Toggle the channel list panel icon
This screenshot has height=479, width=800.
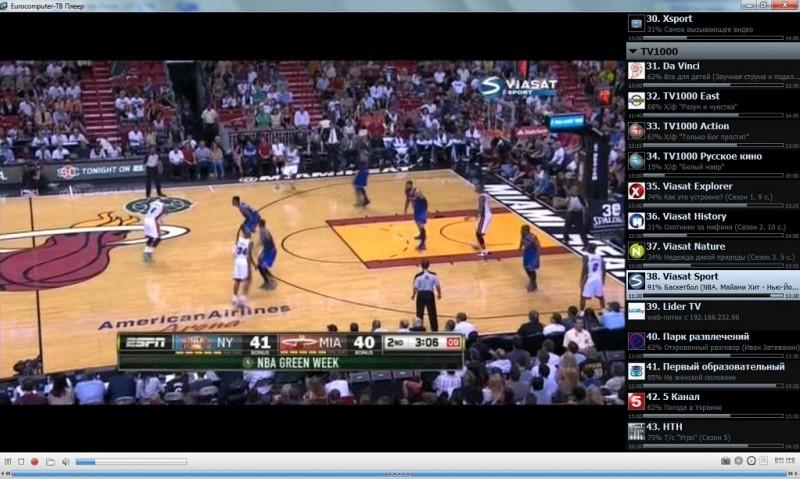point(763,461)
